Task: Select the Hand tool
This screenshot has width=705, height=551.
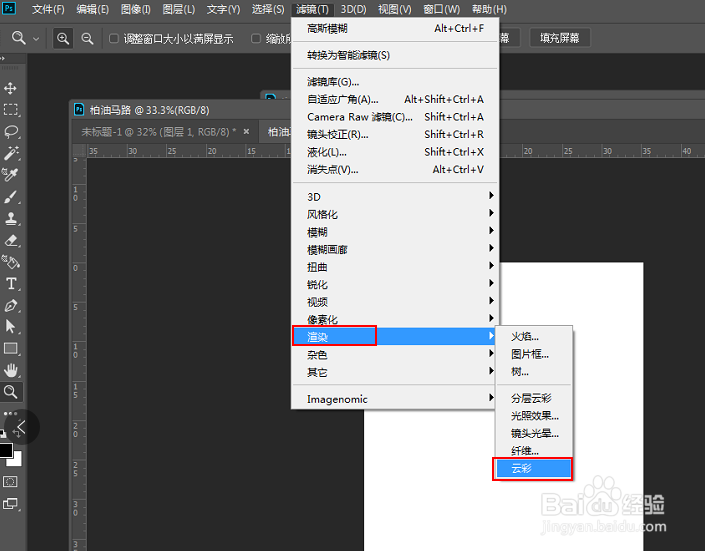Action: click(11, 370)
